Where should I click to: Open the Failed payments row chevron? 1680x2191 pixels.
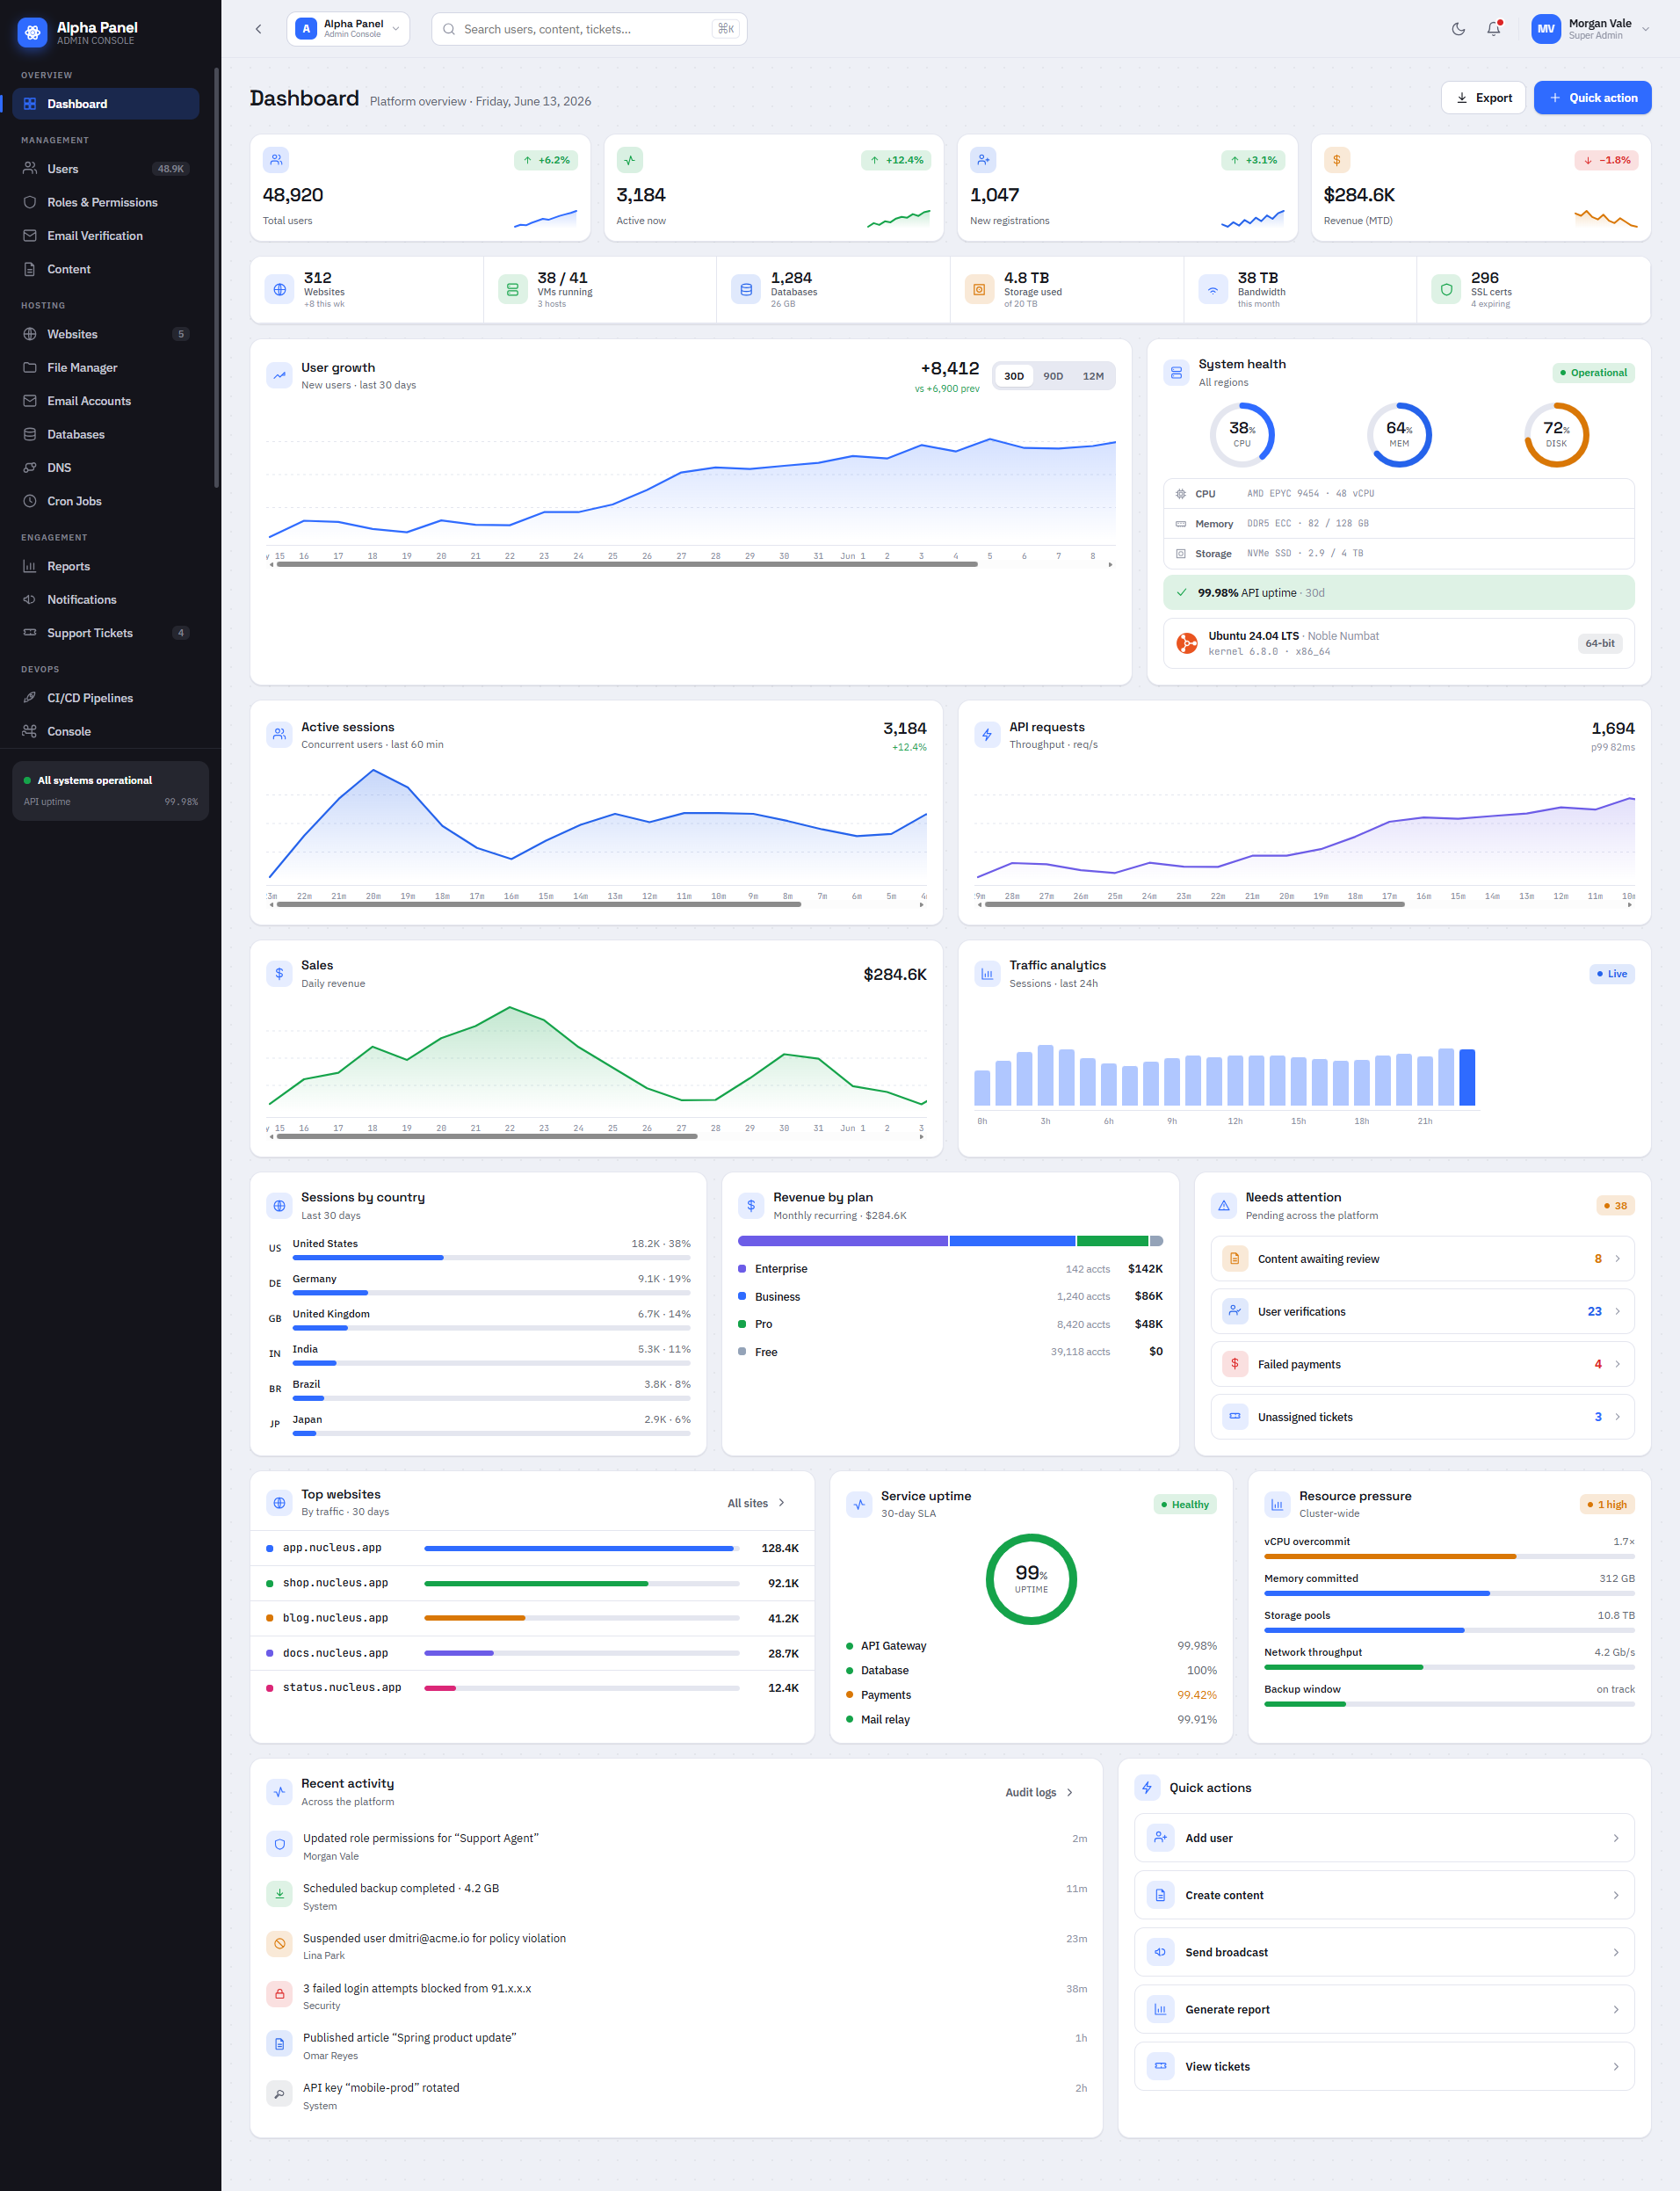click(x=1617, y=1364)
